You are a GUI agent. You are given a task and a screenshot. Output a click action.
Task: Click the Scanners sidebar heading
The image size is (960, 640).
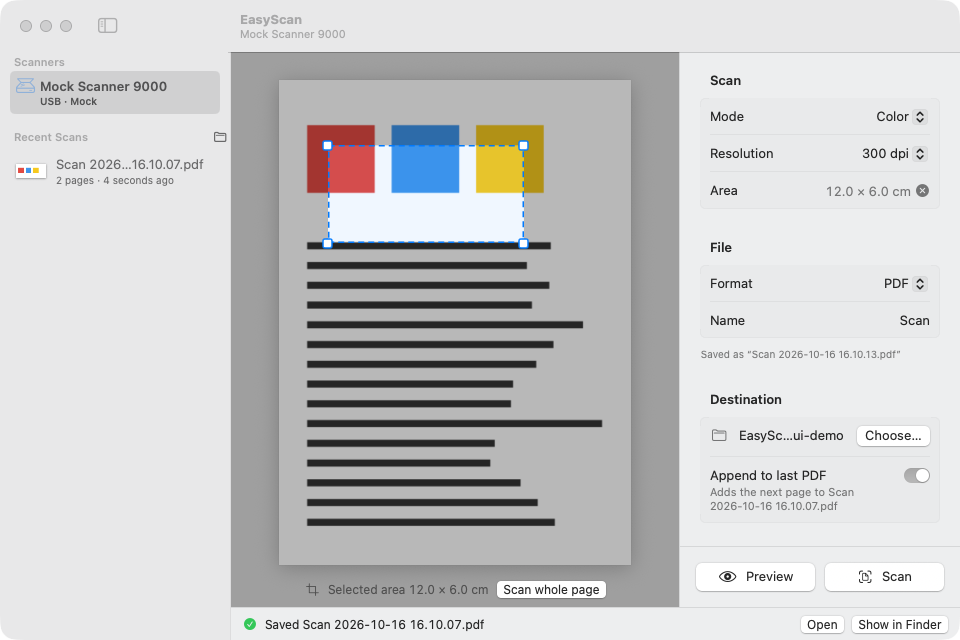click(39, 62)
